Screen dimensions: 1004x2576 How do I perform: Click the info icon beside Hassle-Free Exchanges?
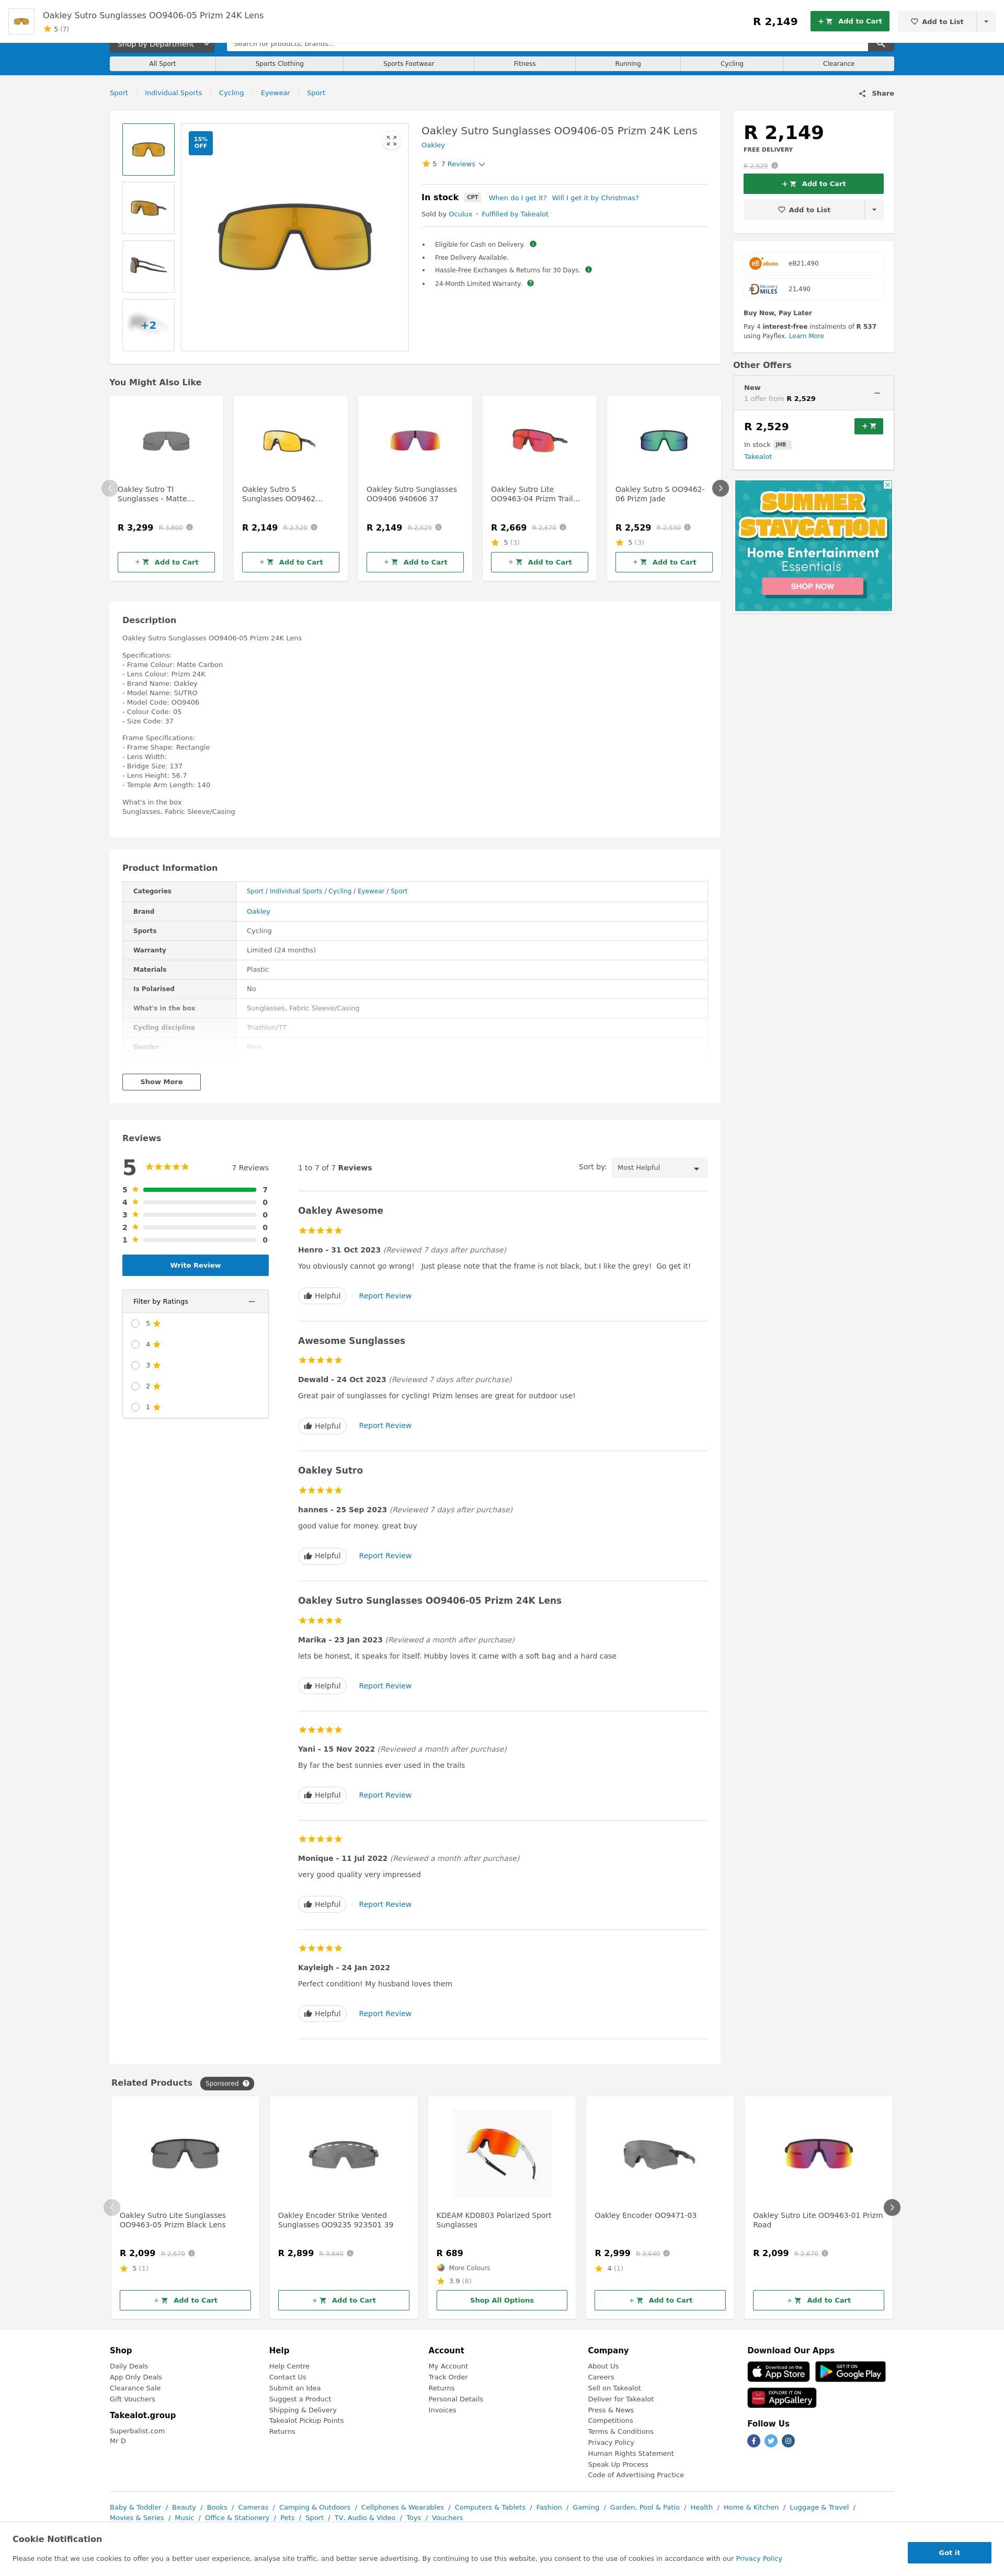coord(588,270)
